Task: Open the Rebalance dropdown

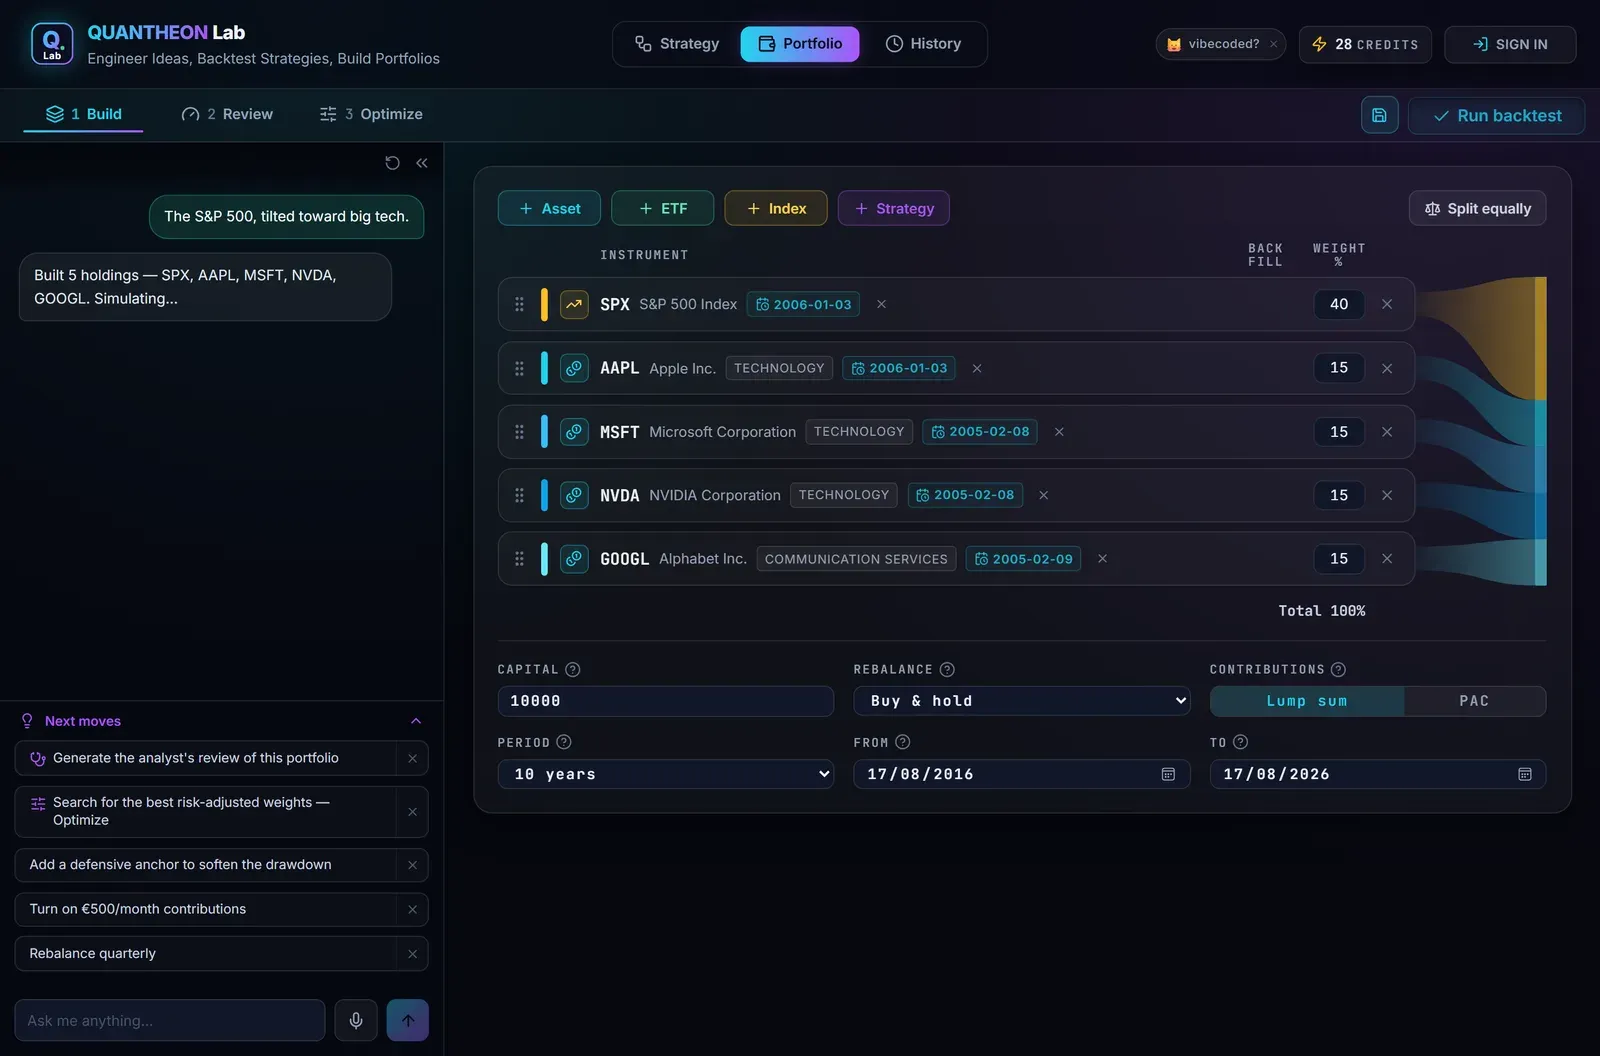Action: click(x=1022, y=701)
